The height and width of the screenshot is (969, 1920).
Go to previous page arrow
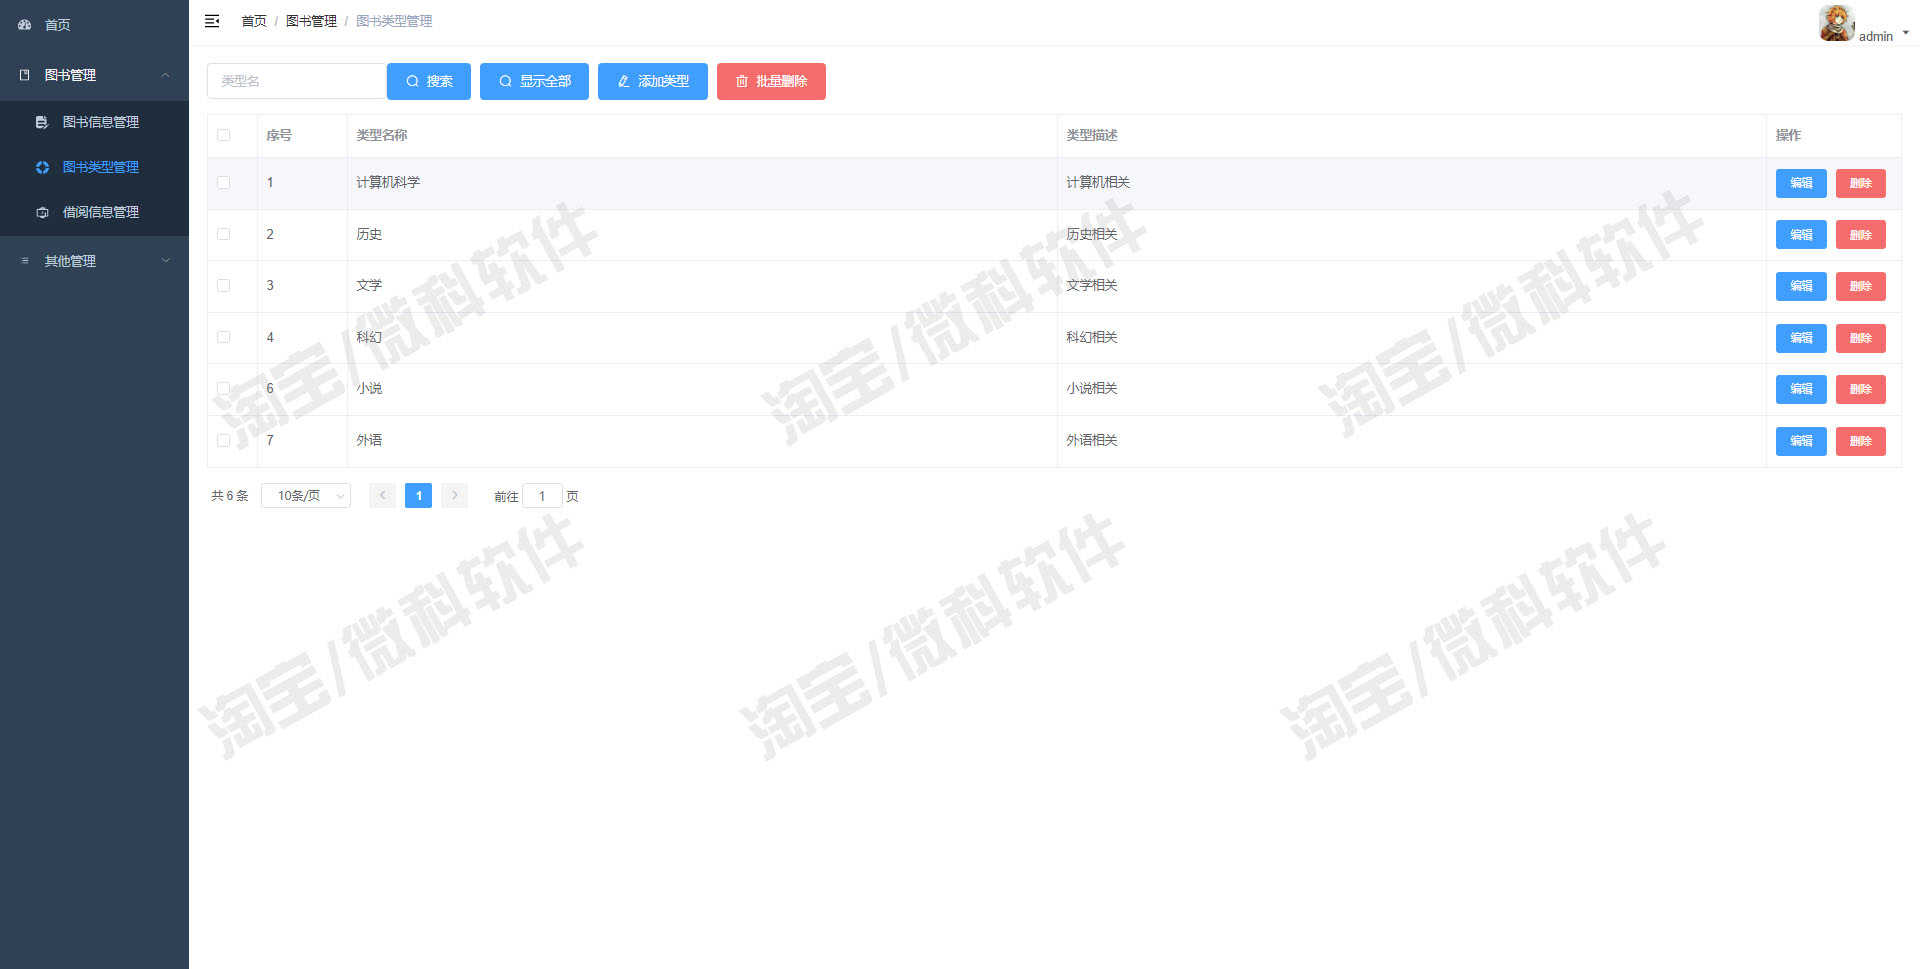[x=382, y=495]
